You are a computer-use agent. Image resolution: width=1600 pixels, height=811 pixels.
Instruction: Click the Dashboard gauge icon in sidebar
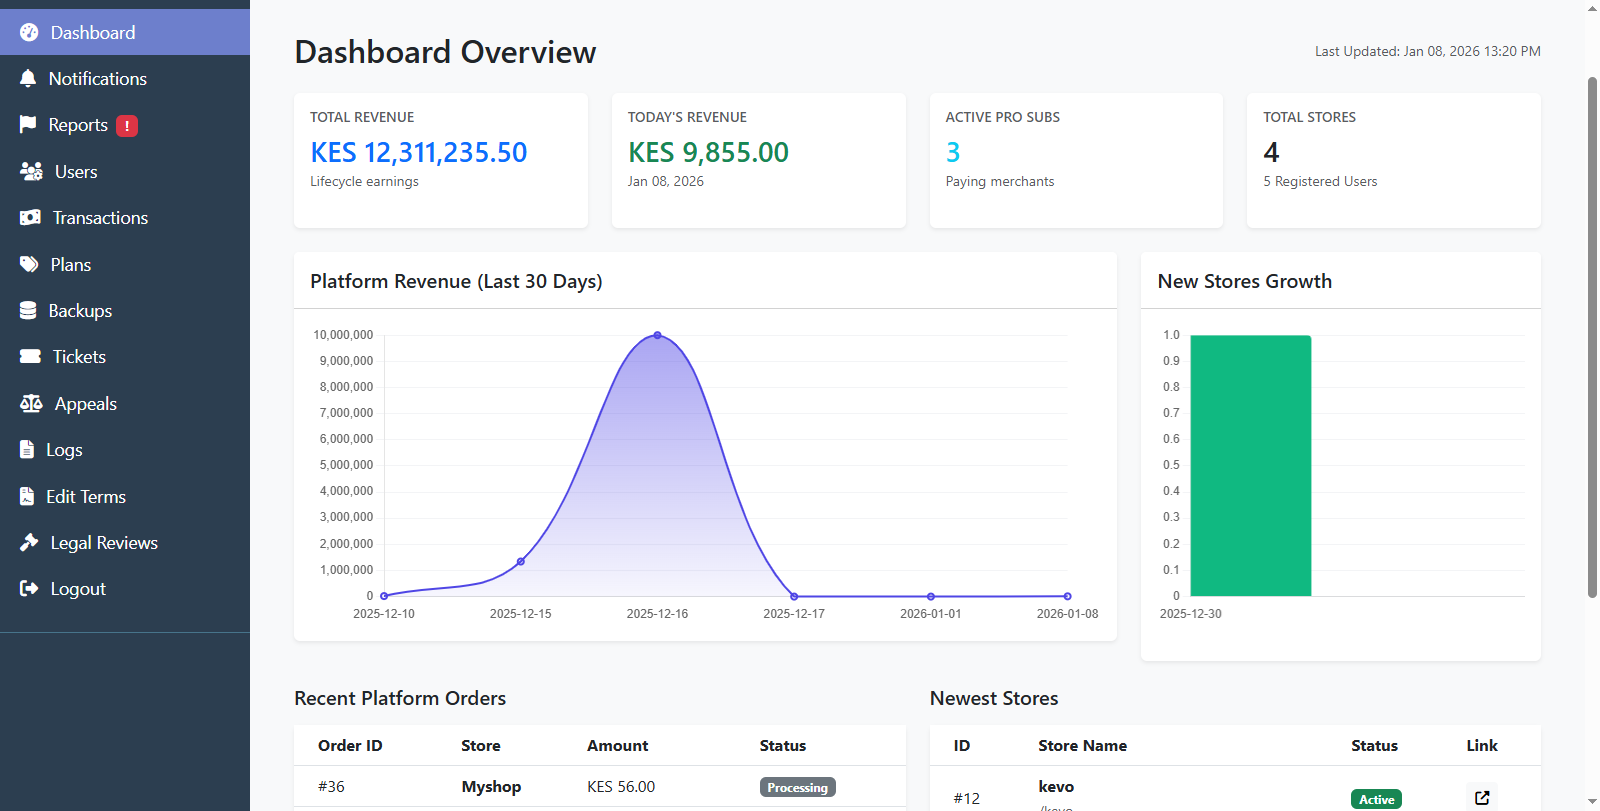coord(29,33)
